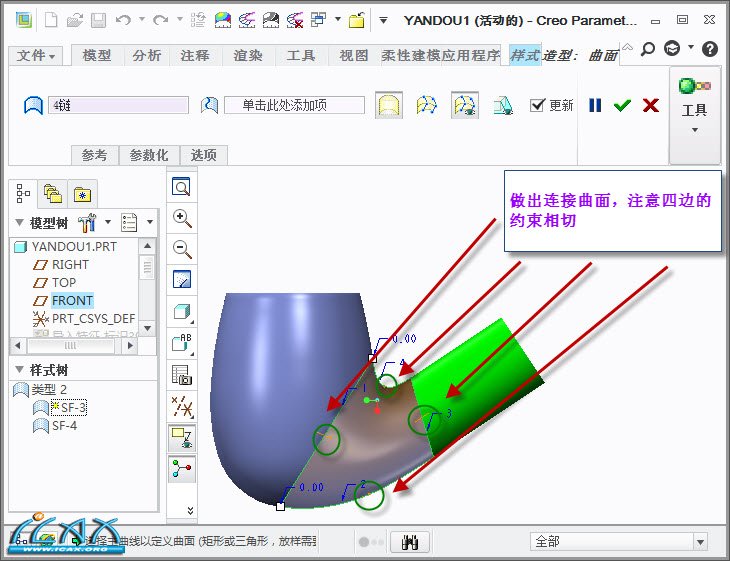
Task: Click the command search magnifier icon
Action: [648, 48]
